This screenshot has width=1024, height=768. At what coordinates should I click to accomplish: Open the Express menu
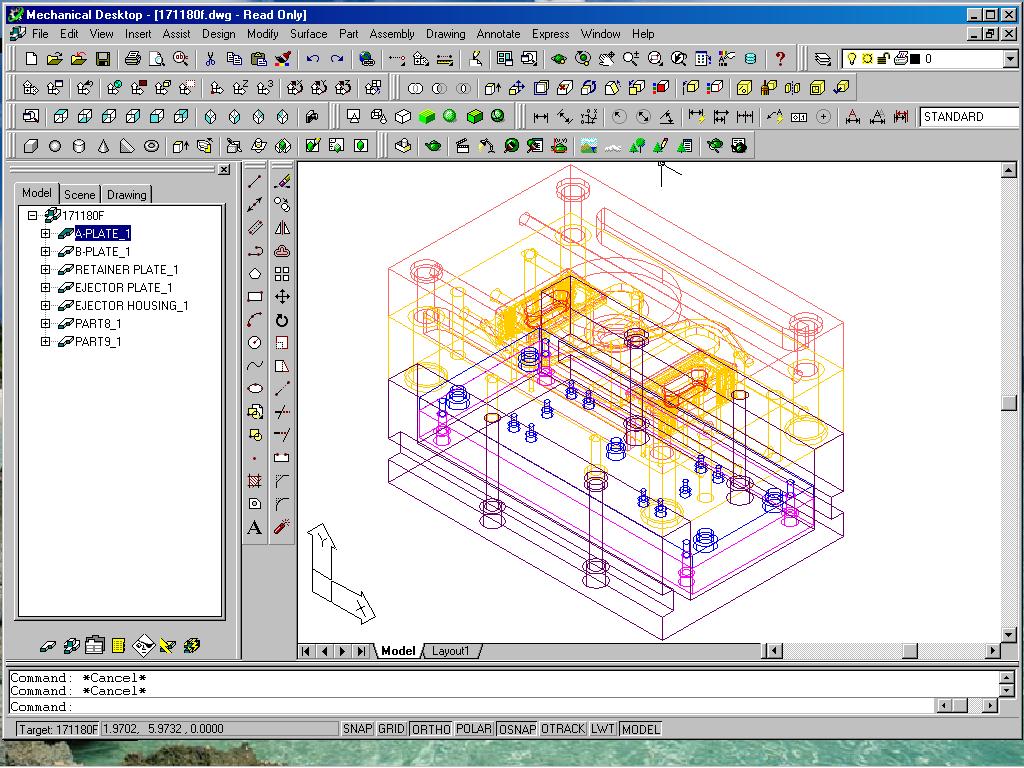551,34
